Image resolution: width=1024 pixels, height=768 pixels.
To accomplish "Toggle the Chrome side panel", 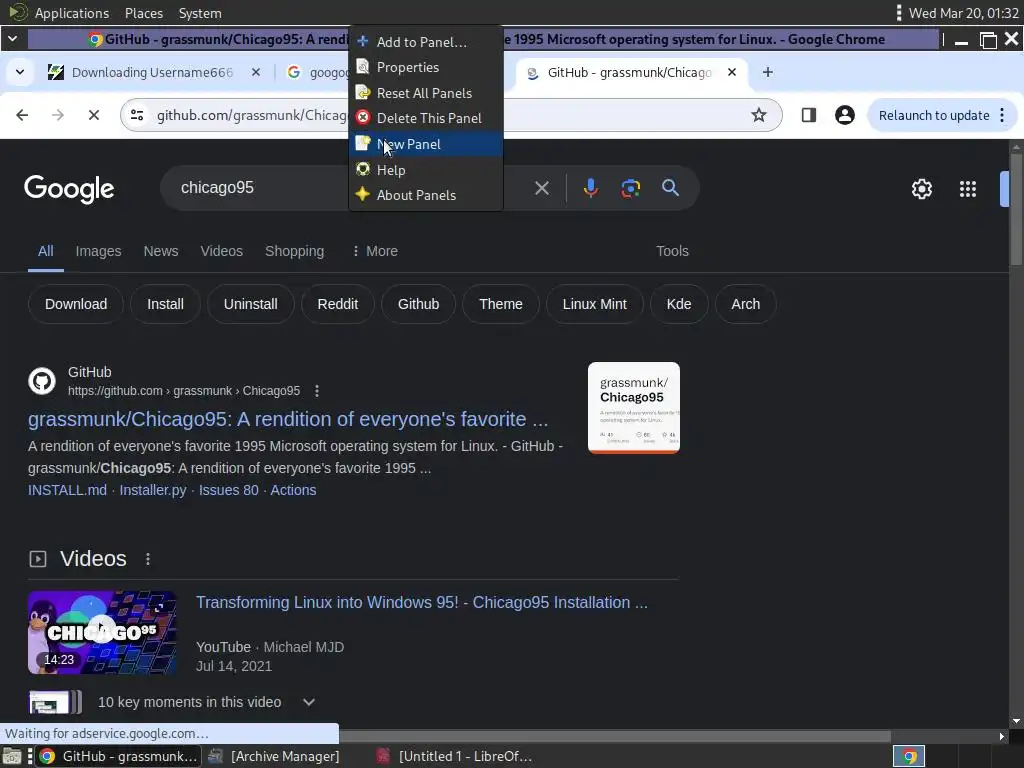I will 808,116.
